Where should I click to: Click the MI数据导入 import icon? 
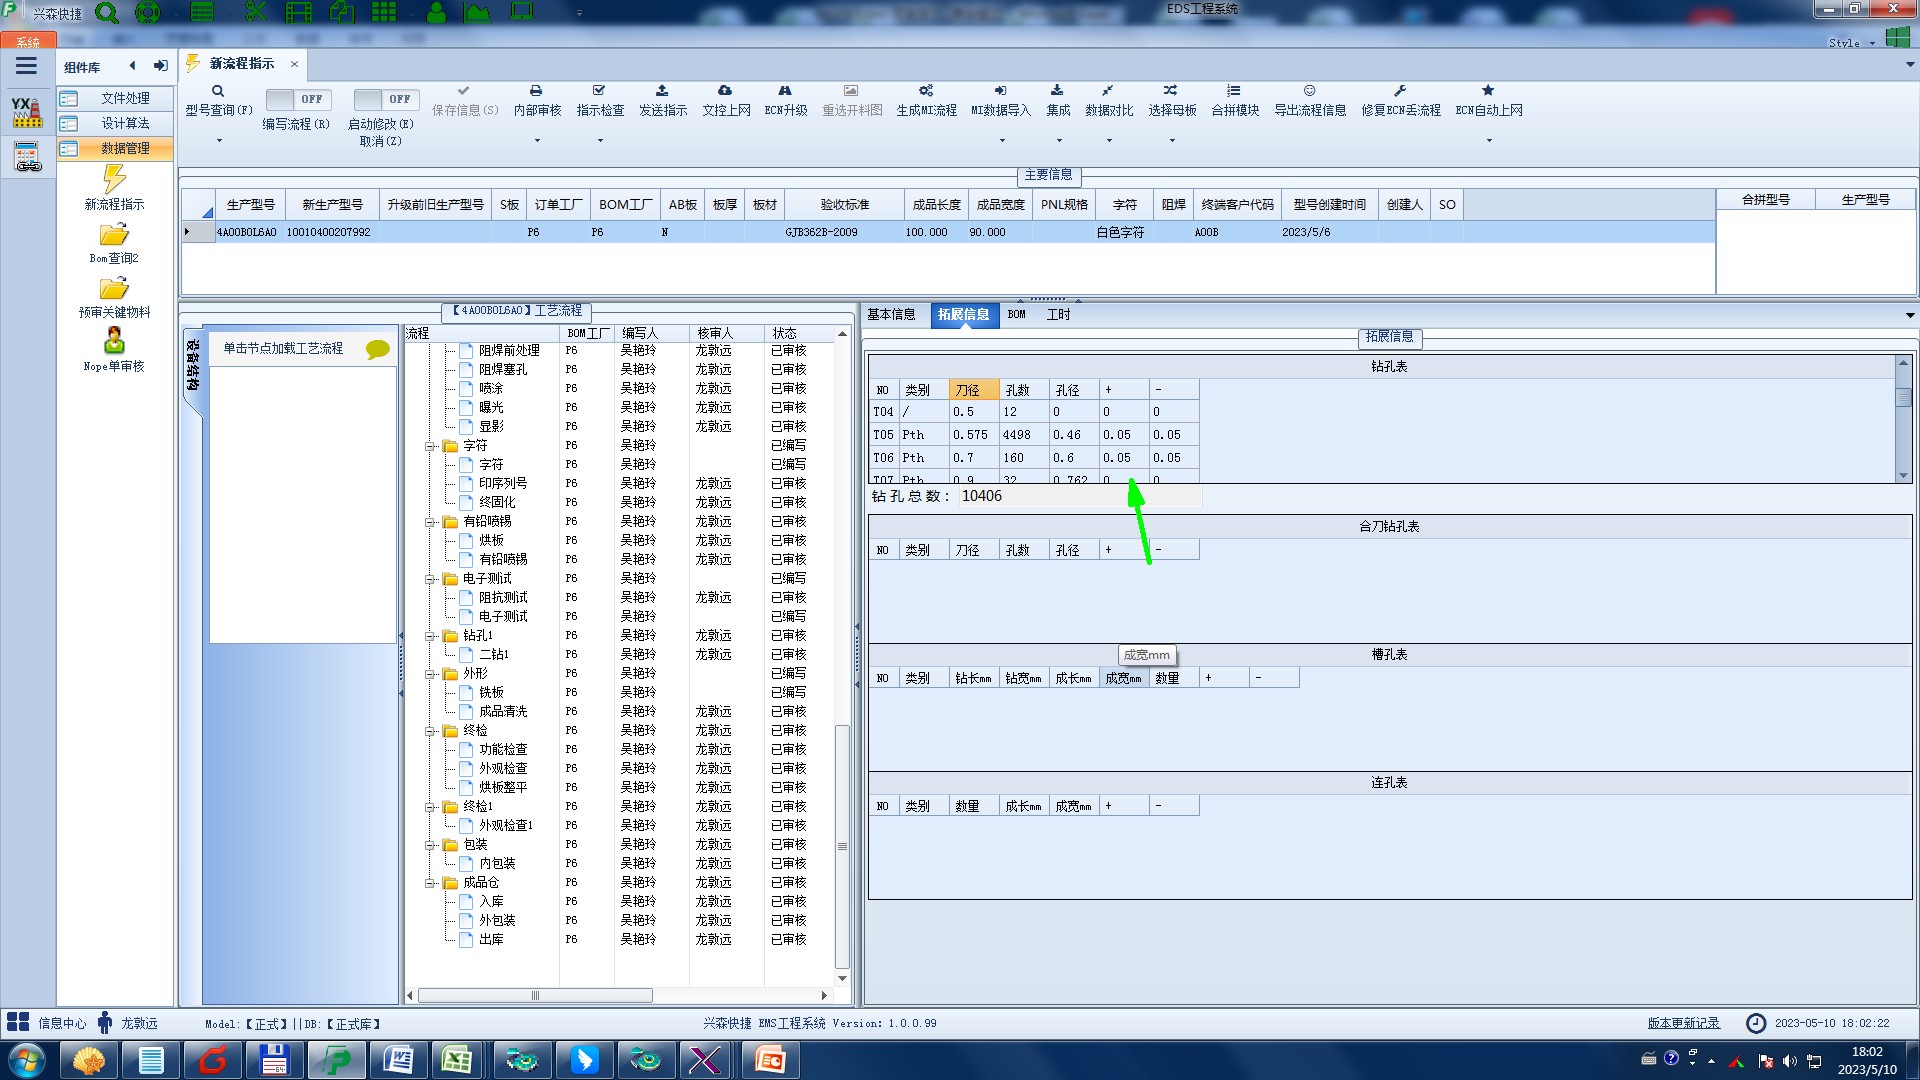pos(1000,91)
